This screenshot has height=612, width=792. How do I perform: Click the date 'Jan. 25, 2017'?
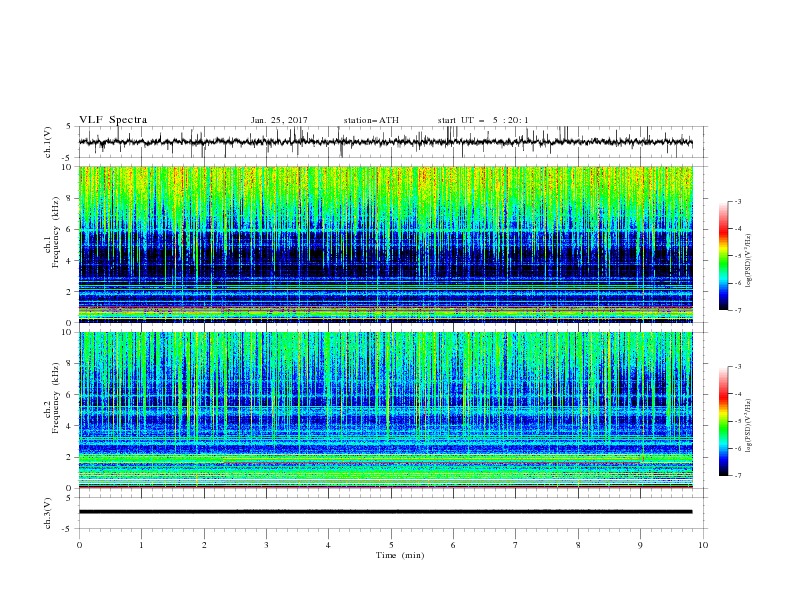(279, 120)
